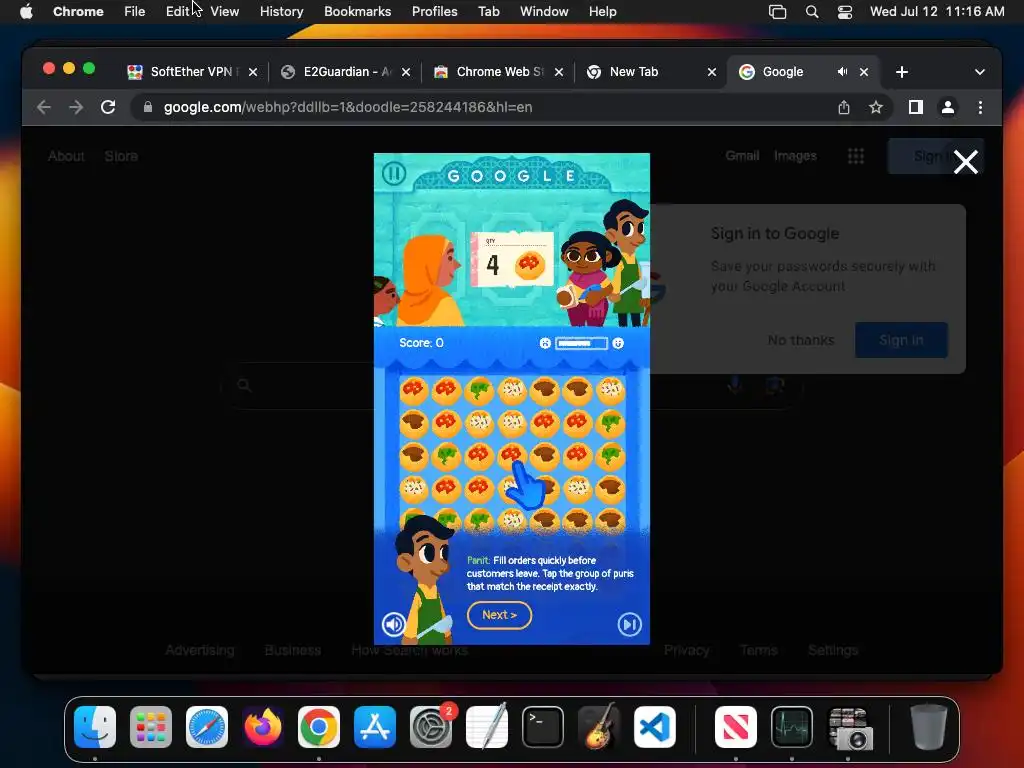1024x768 pixels.
Task: Switch to the SoftEther VPN tab
Action: coord(194,72)
